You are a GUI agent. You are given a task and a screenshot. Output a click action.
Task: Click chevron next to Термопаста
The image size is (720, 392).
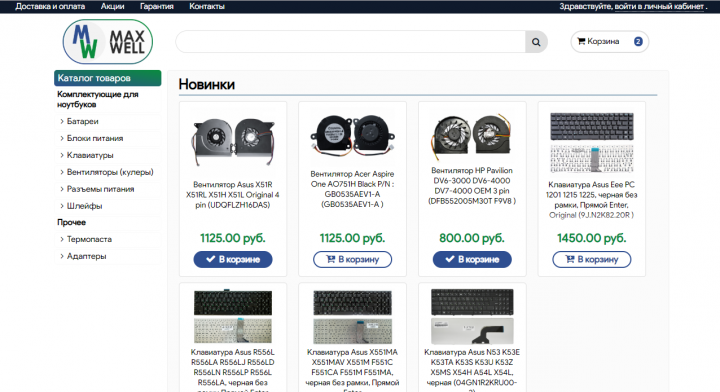62,239
